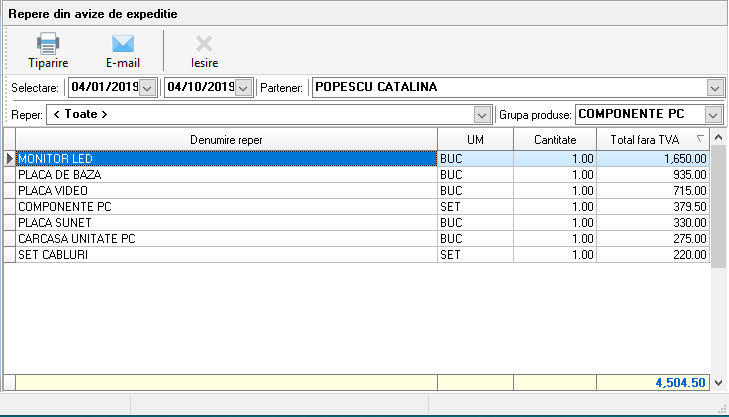Click the Tiparire printer icon
Image resolution: width=729 pixels, height=417 pixels.
(x=48, y=44)
